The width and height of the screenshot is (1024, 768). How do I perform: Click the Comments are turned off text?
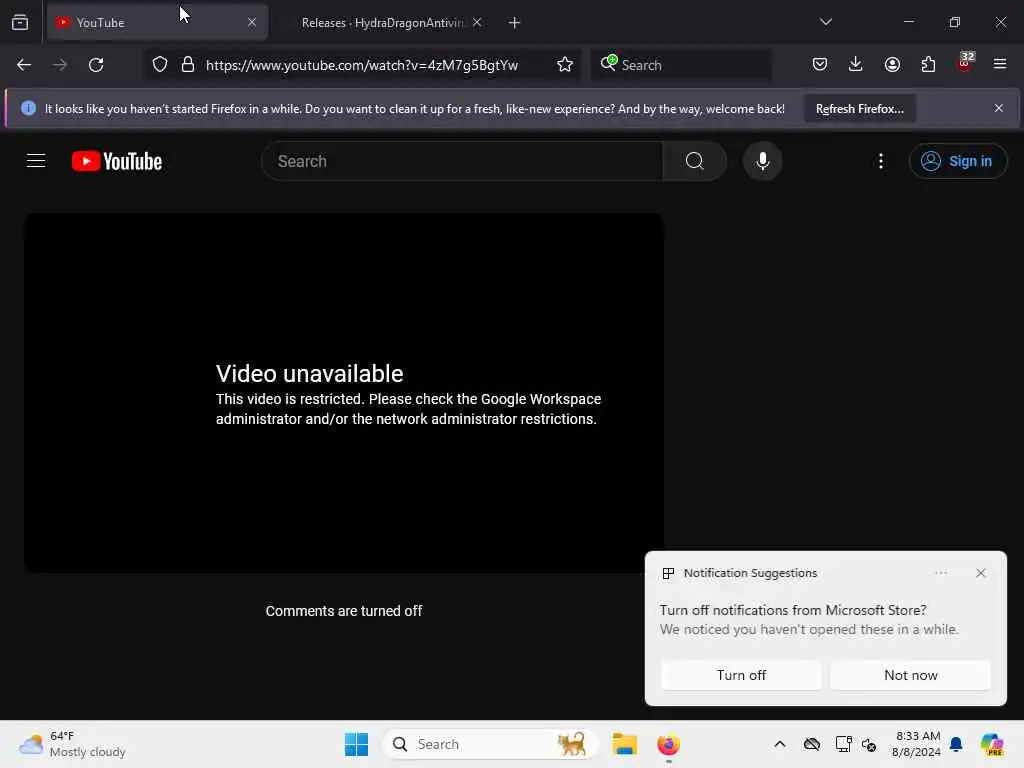[x=344, y=611]
